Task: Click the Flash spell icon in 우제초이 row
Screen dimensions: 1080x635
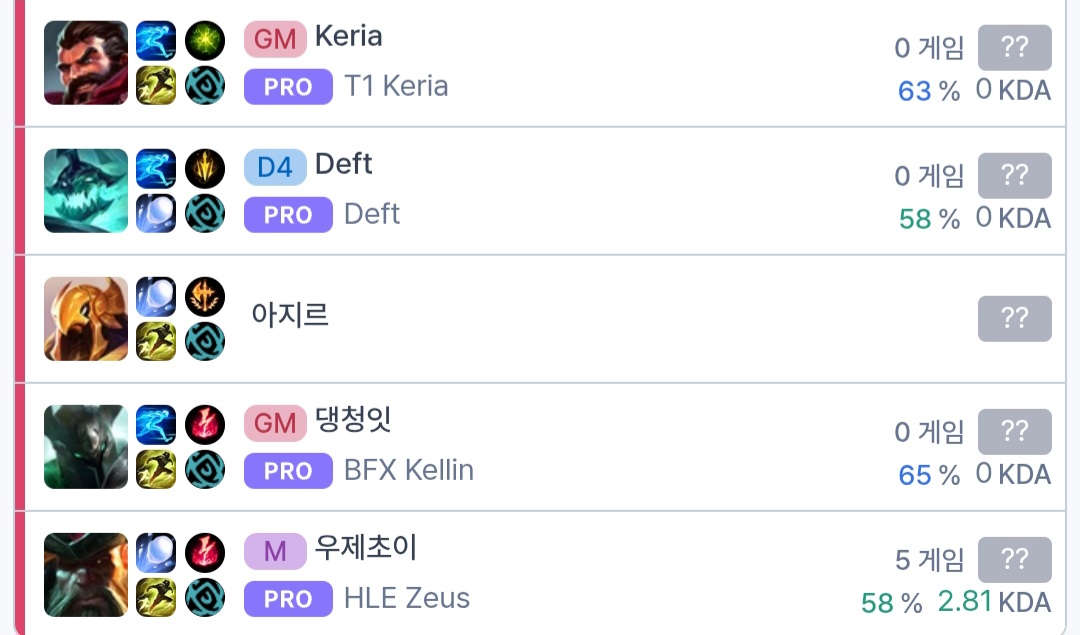Action: tap(155, 597)
